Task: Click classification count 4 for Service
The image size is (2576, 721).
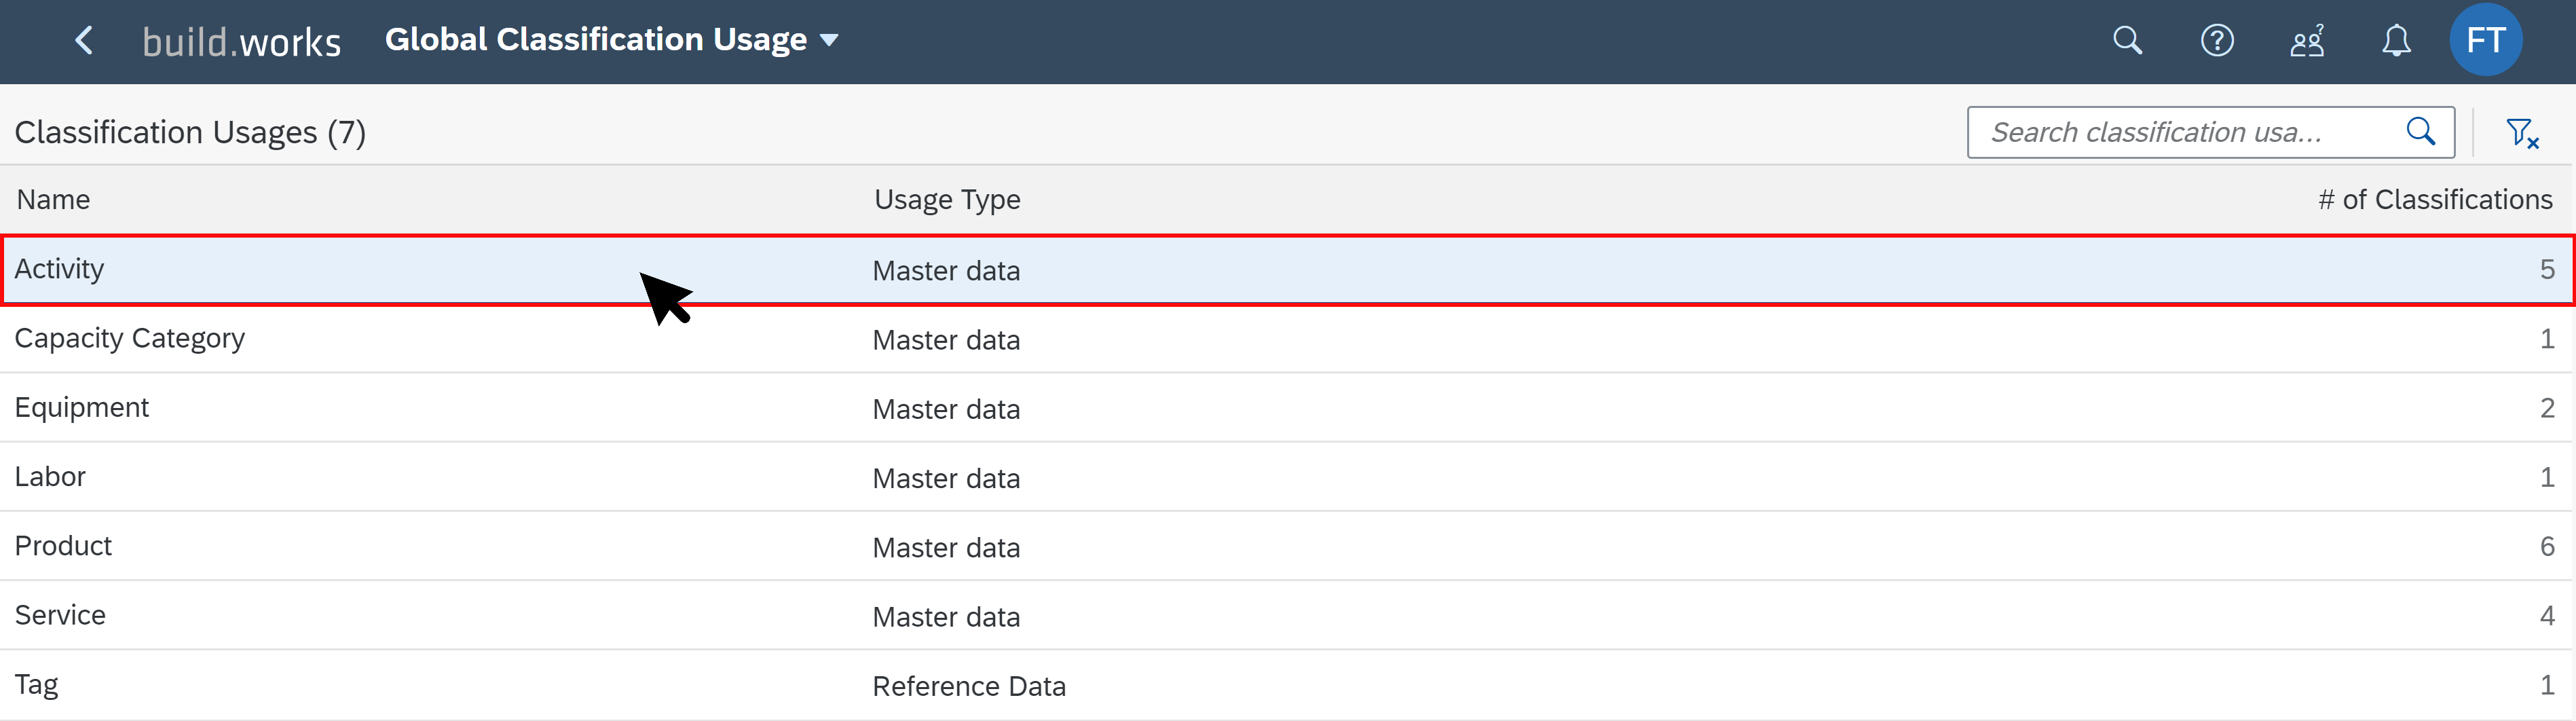Action: (x=2547, y=615)
